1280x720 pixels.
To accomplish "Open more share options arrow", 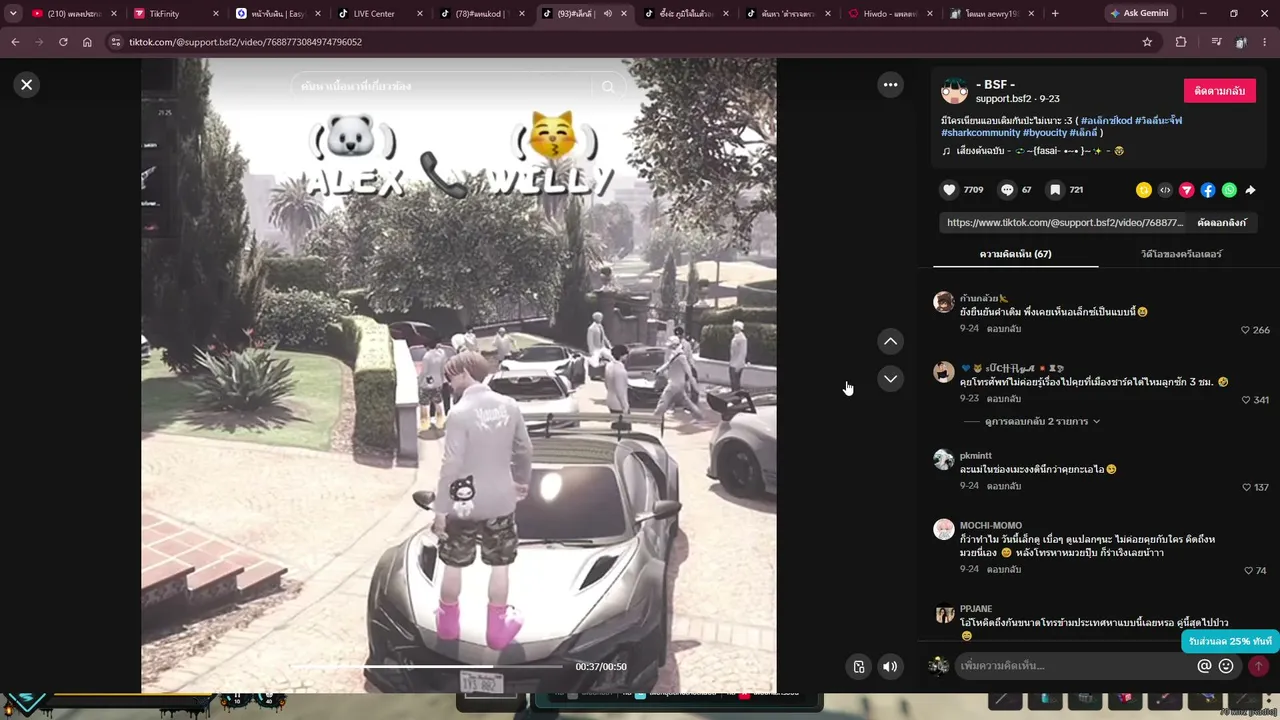I will tap(1250, 190).
